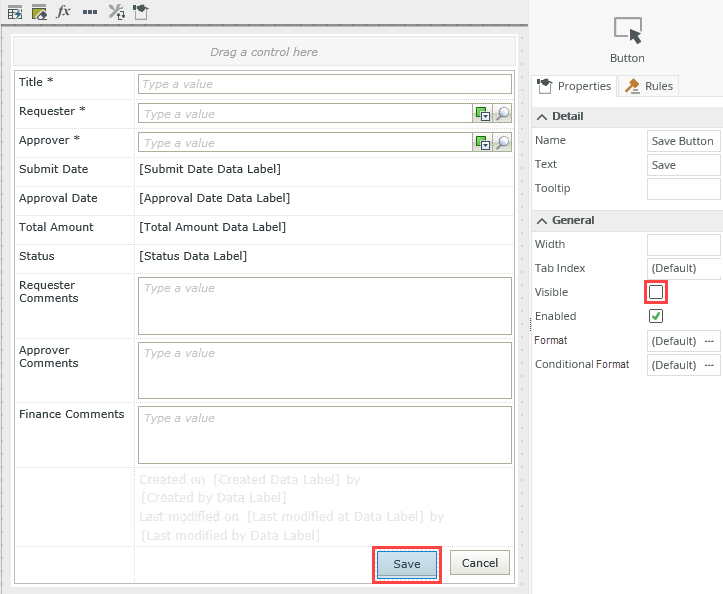Click the Title text box
The height and width of the screenshot is (594, 723).
(325, 84)
